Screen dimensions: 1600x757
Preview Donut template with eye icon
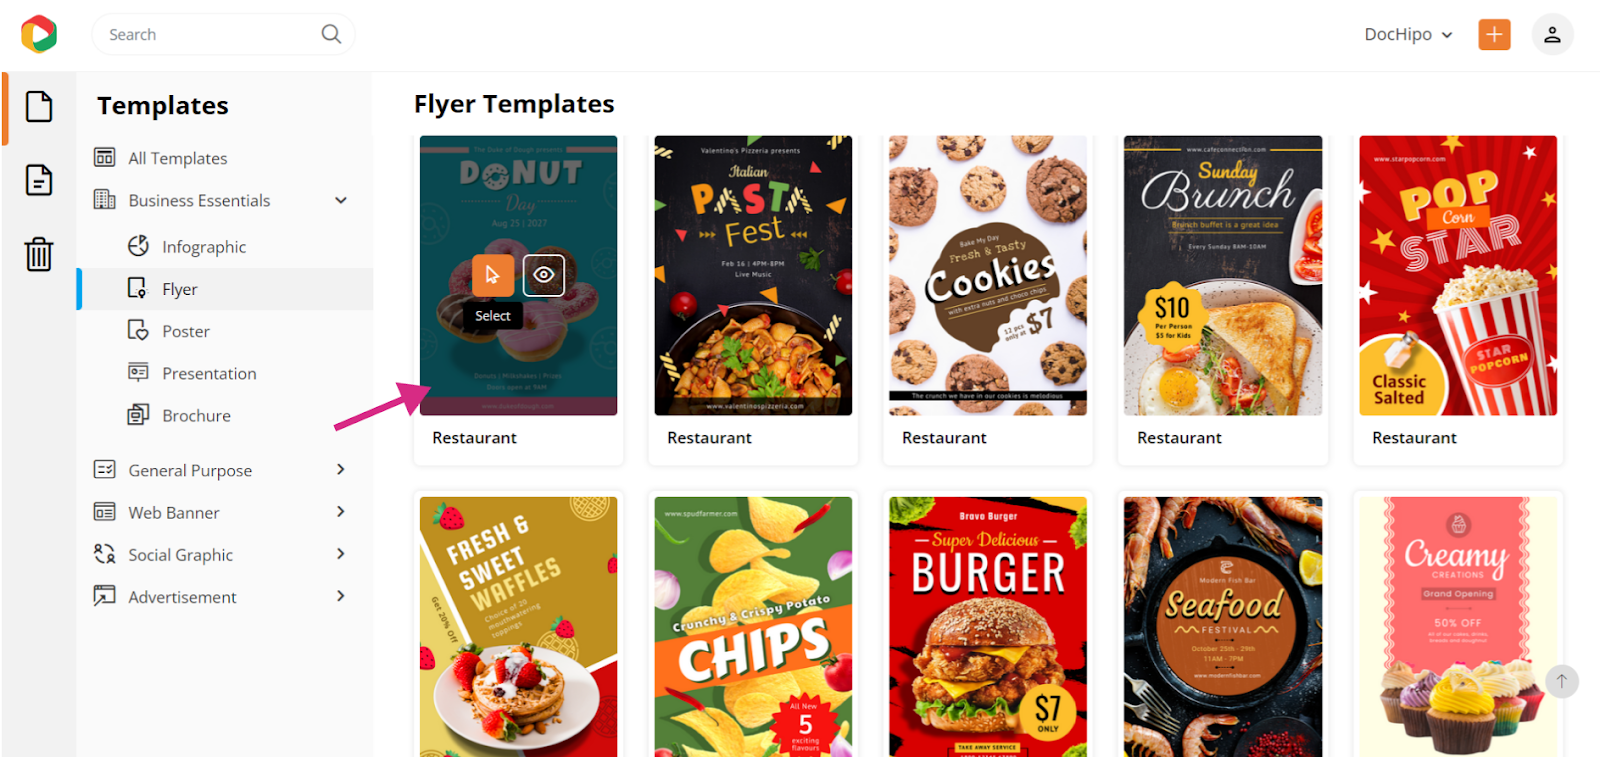click(543, 275)
